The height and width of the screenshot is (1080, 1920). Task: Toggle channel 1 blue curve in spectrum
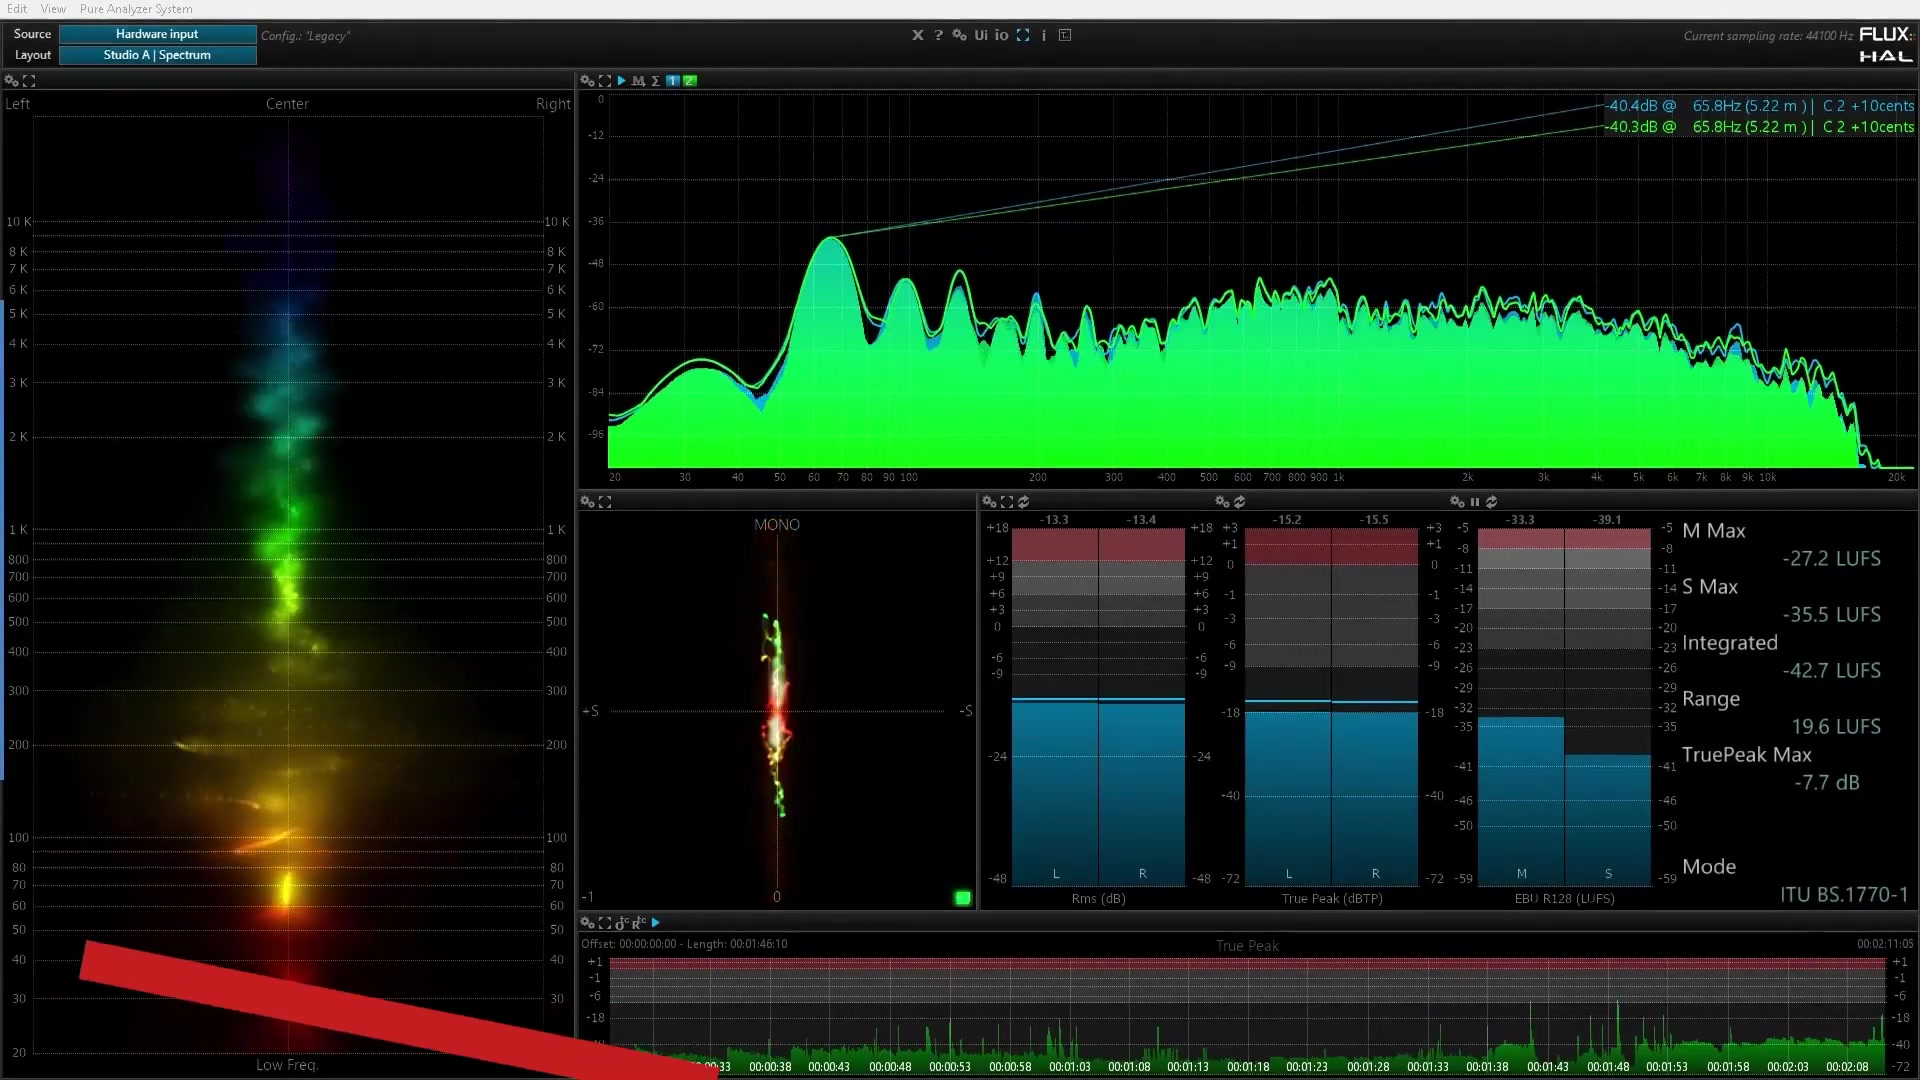click(x=673, y=81)
